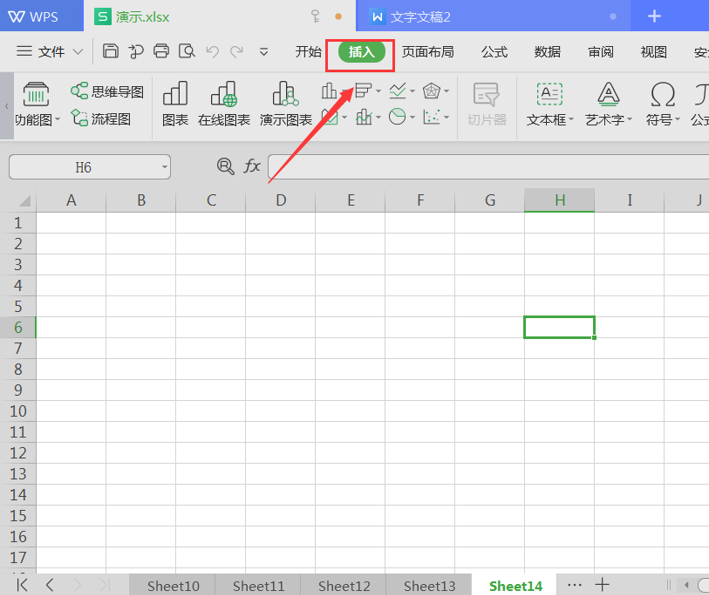The width and height of the screenshot is (709, 595).
Task: Click the Undo arrow
Action: 212,52
